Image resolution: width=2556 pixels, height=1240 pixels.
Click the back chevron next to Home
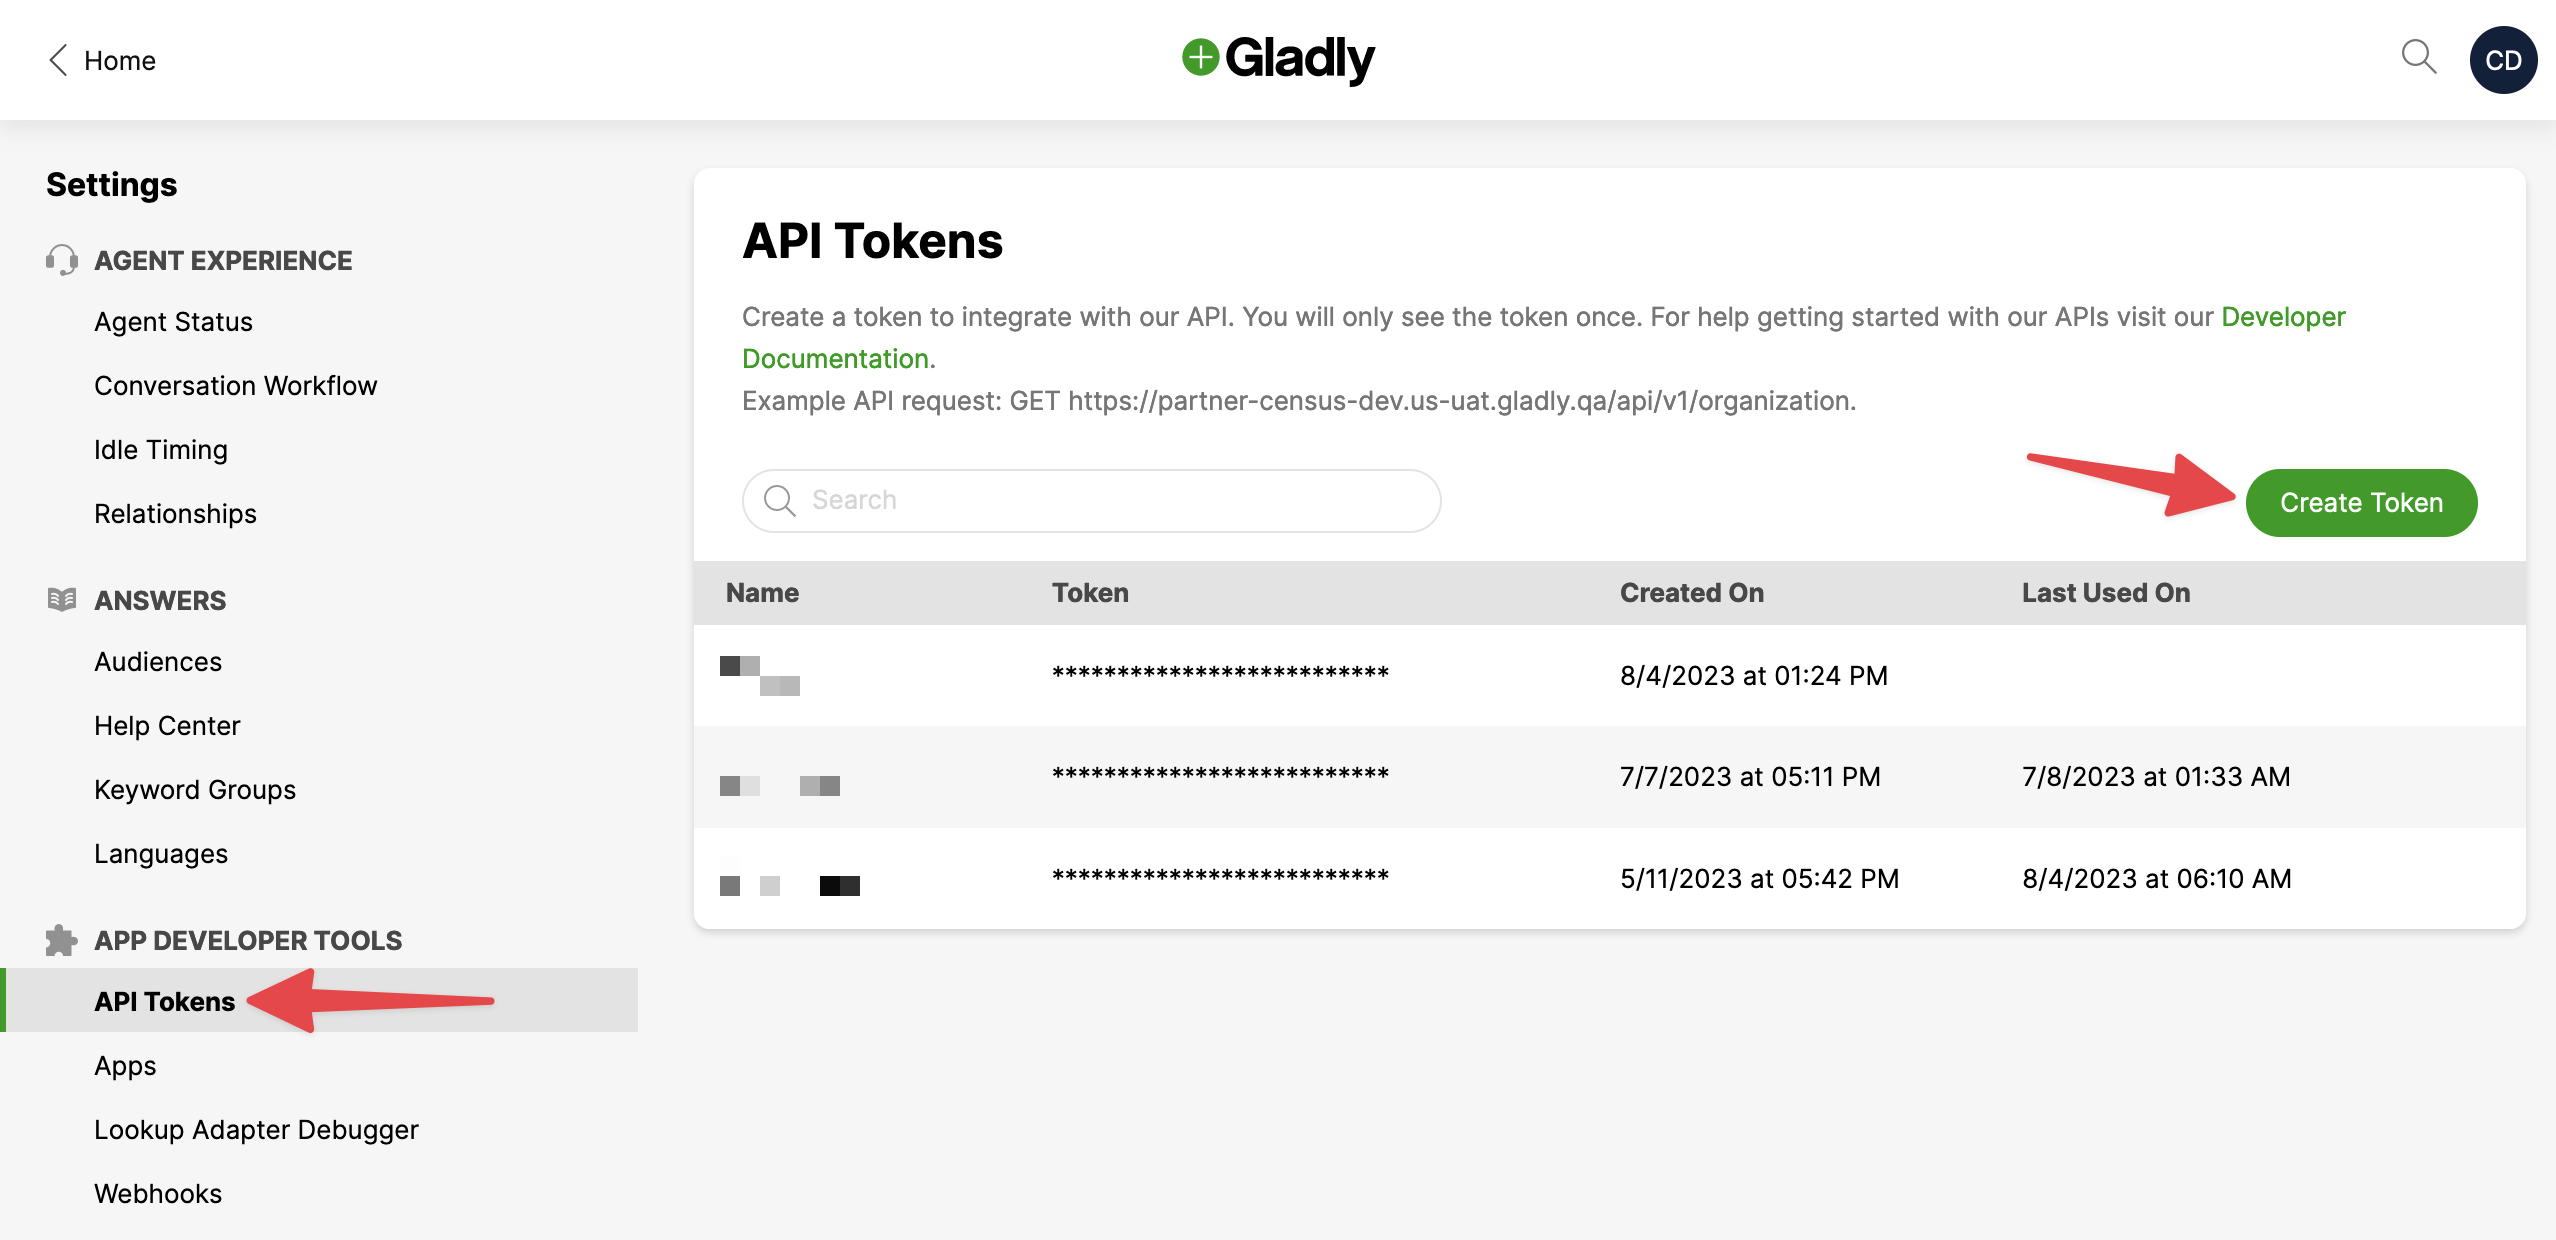(x=58, y=60)
